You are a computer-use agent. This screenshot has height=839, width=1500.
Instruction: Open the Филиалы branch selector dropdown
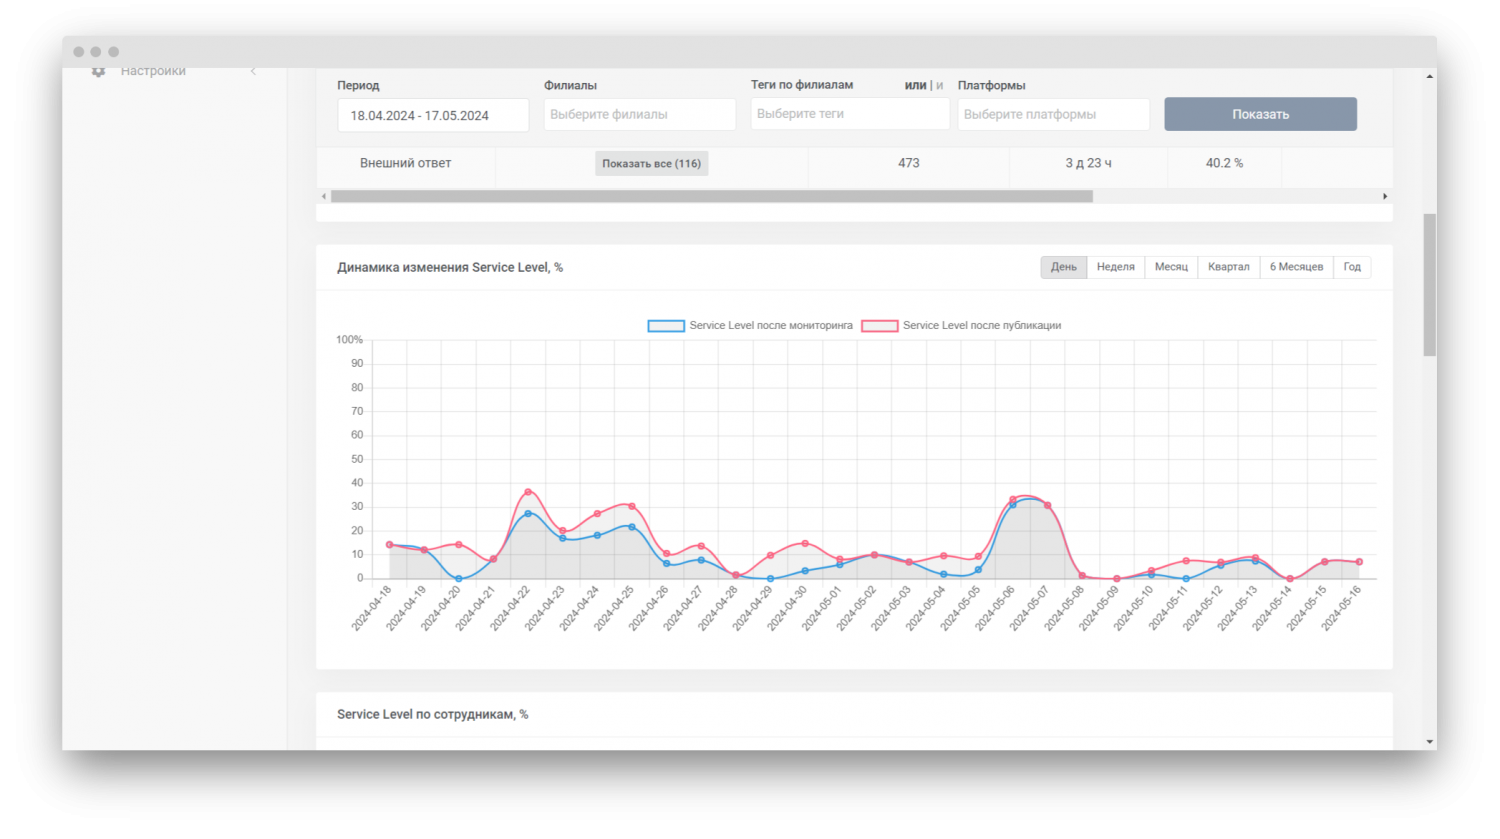(640, 115)
